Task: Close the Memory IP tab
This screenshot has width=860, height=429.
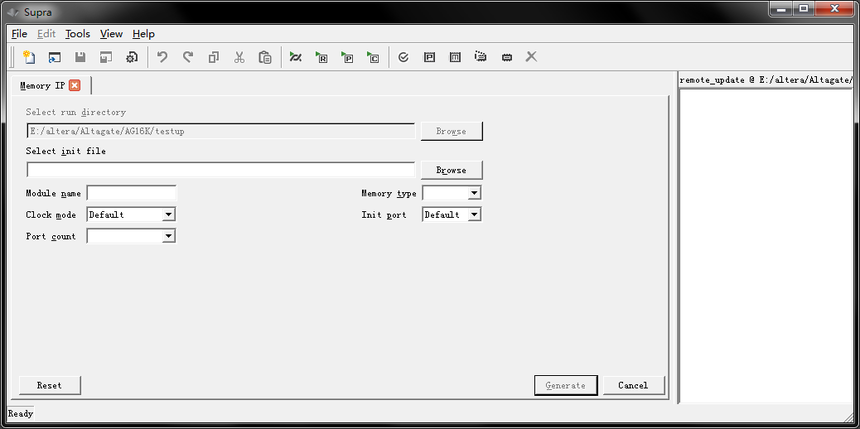Action: (x=75, y=86)
